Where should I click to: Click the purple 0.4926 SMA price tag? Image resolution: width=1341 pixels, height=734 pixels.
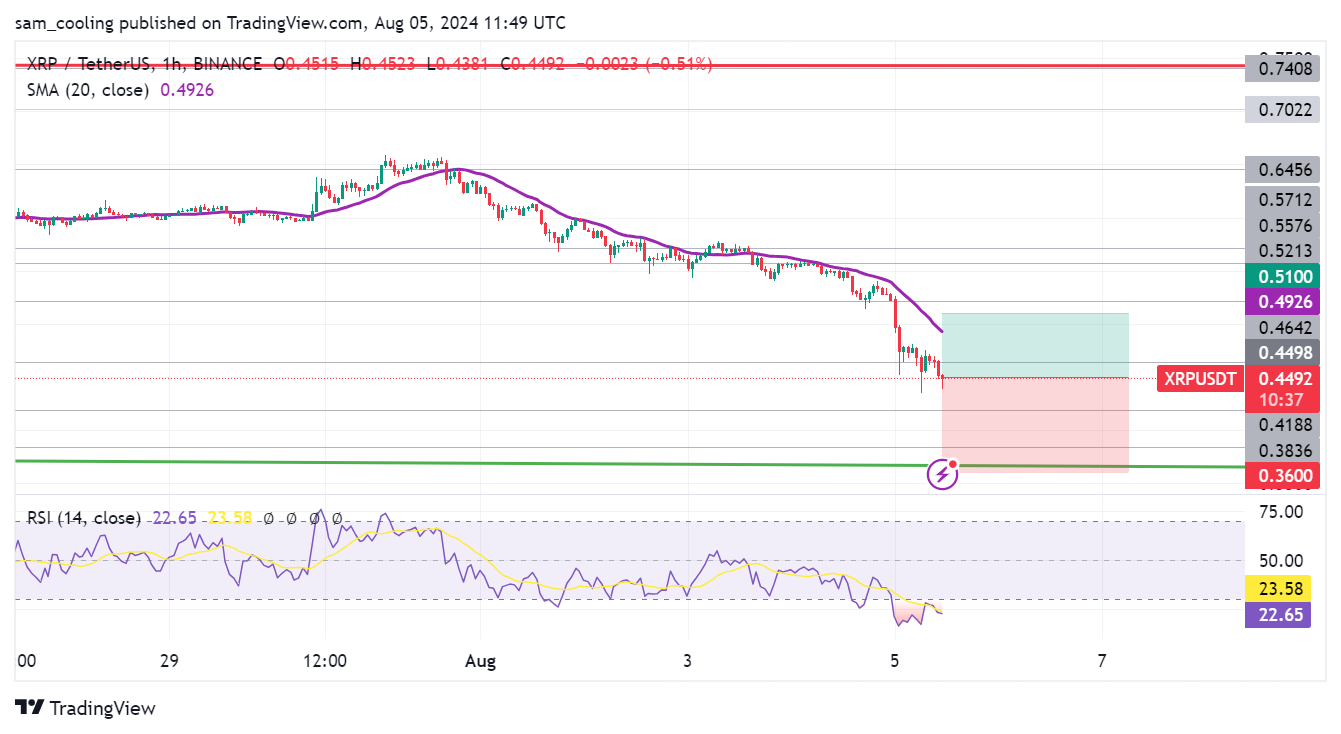(x=1281, y=301)
